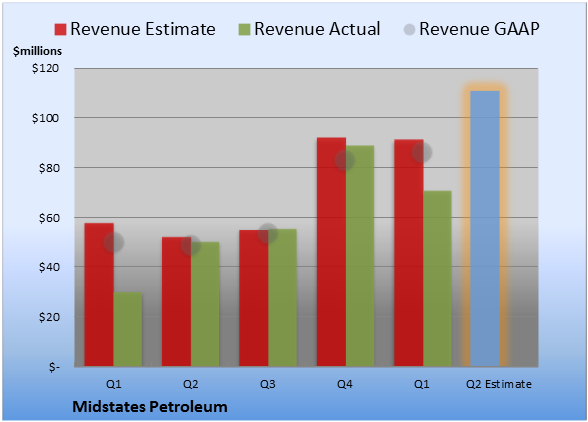588x422 pixels.
Task: Click the '$20' axis value
Action: [x=49, y=317]
